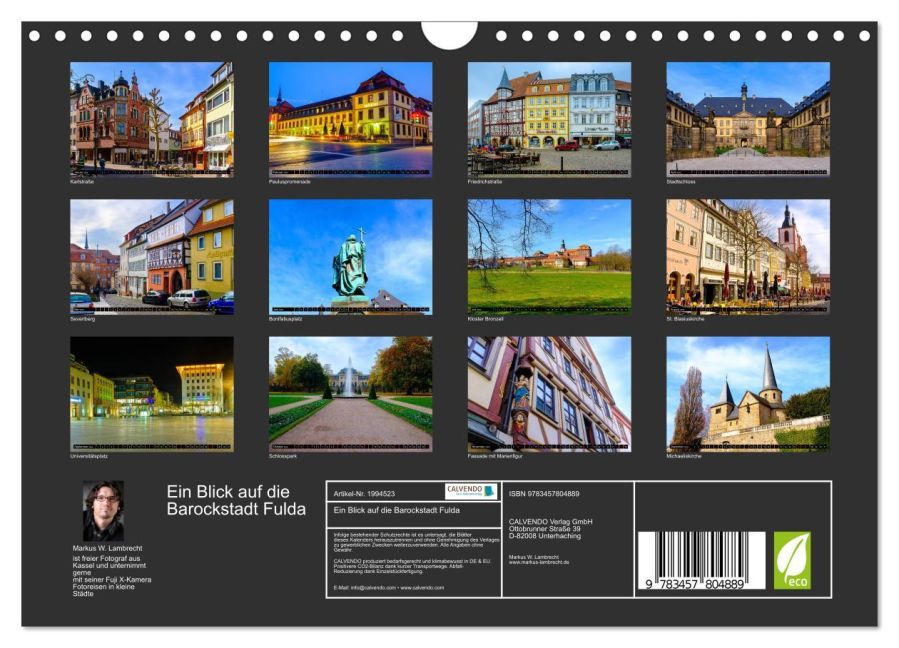
Task: Click the green eco leaf logo
Action: pyautogui.click(x=792, y=560)
